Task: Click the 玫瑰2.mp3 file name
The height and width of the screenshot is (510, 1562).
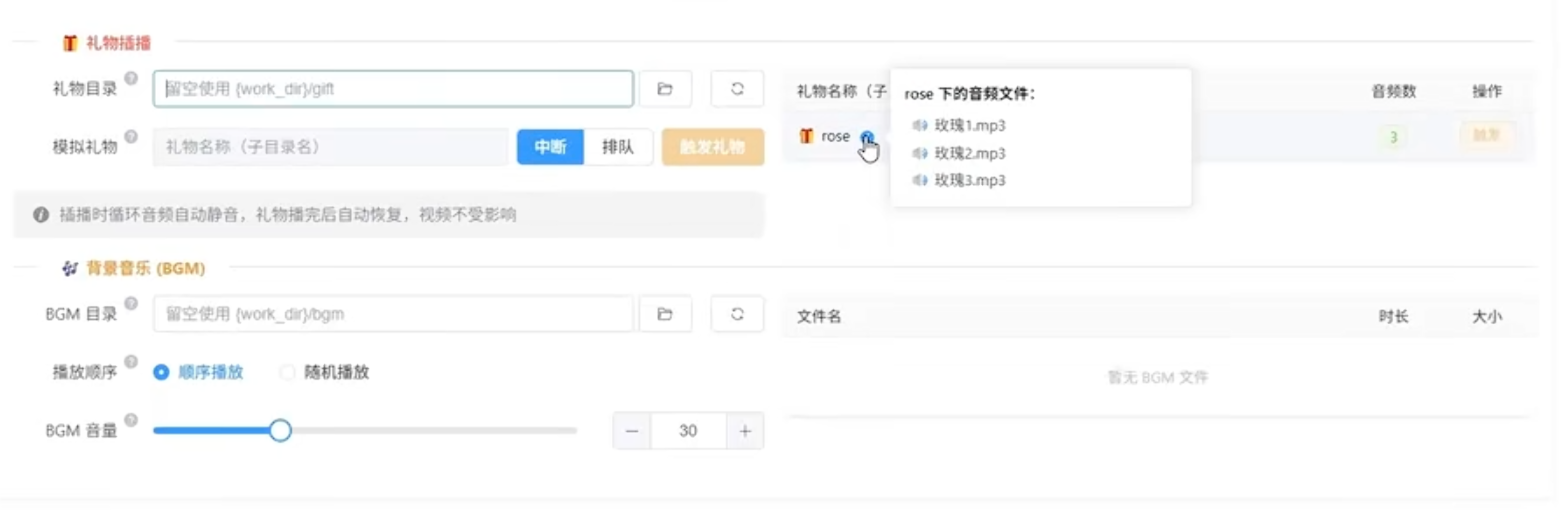Action: pos(970,153)
